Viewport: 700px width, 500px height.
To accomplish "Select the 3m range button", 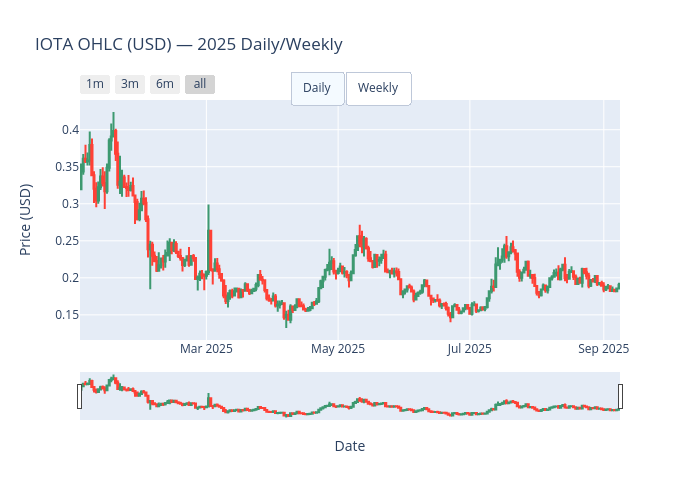I will (129, 84).
